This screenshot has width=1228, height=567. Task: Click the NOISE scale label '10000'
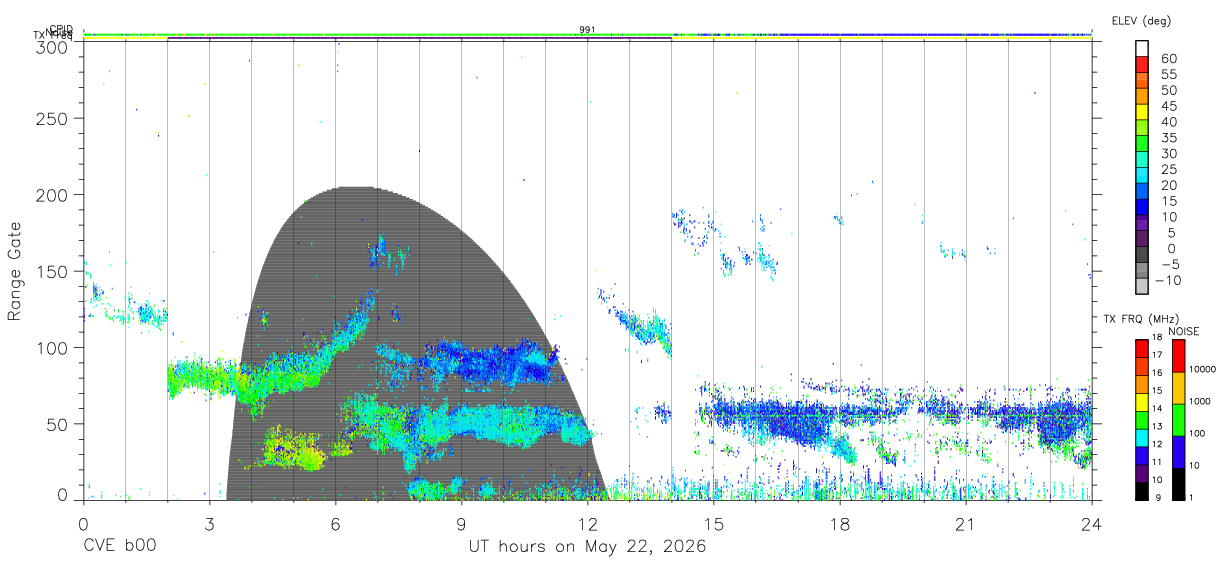click(1205, 370)
